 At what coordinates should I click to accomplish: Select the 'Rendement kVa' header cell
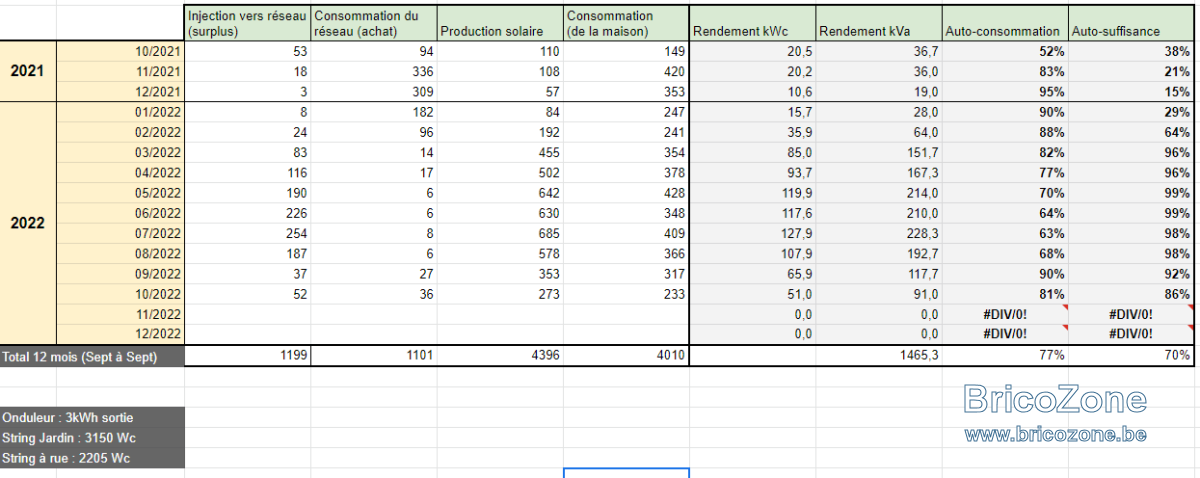(x=879, y=23)
